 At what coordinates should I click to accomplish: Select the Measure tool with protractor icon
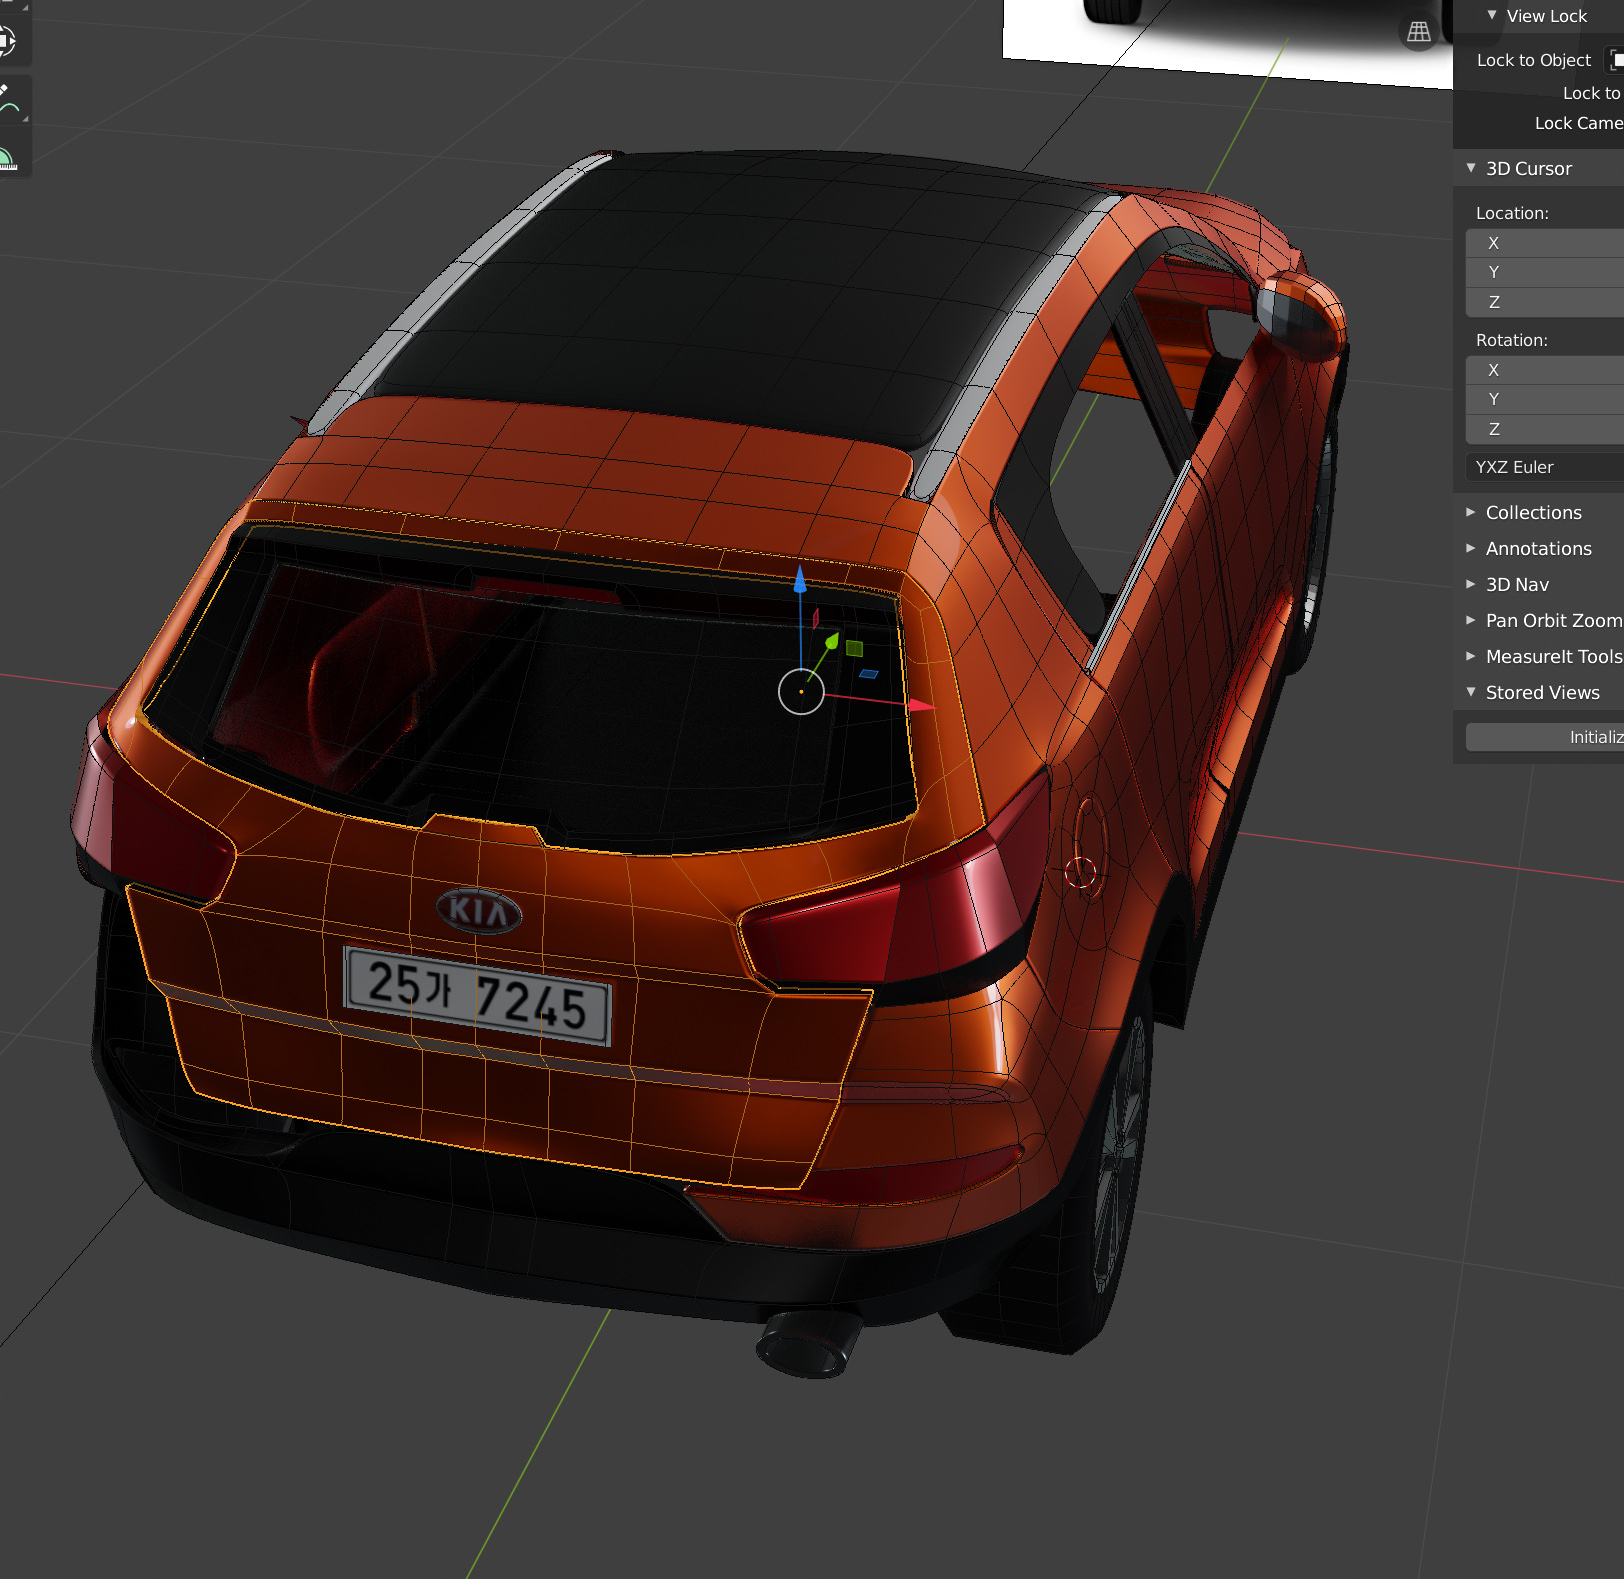point(7,156)
